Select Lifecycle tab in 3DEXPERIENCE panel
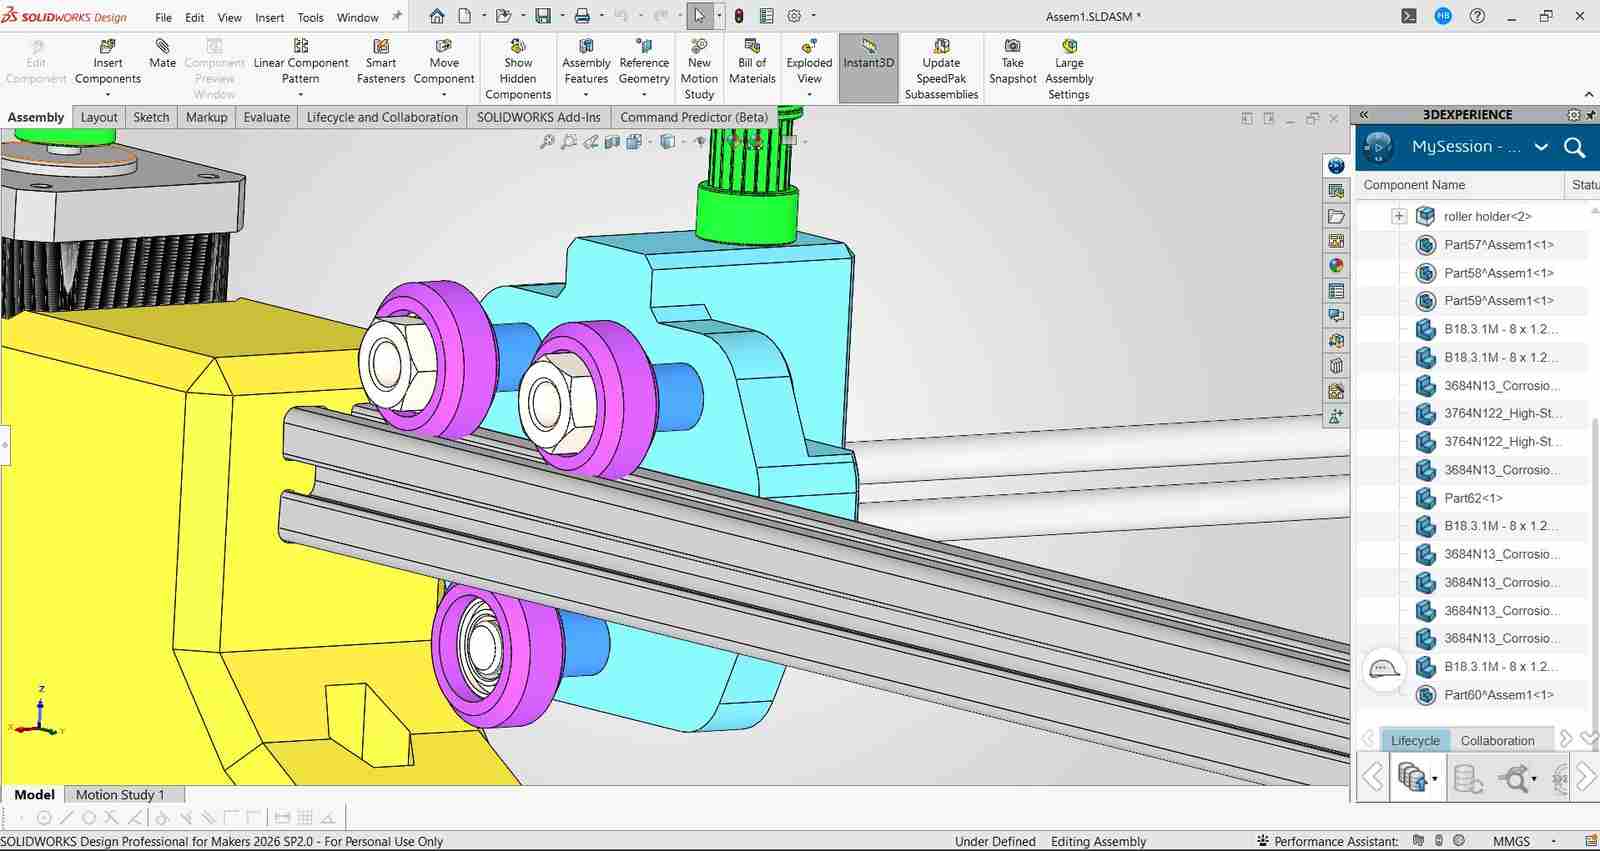The height and width of the screenshot is (851, 1600). pyautogui.click(x=1415, y=740)
